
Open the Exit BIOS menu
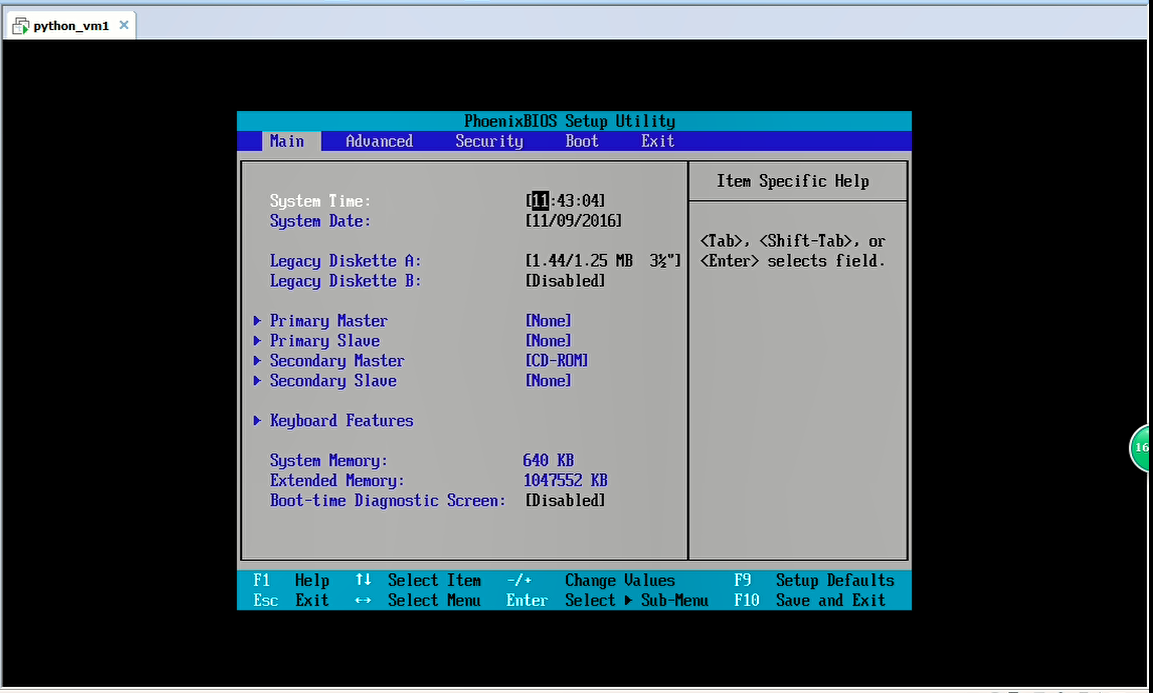(x=657, y=141)
